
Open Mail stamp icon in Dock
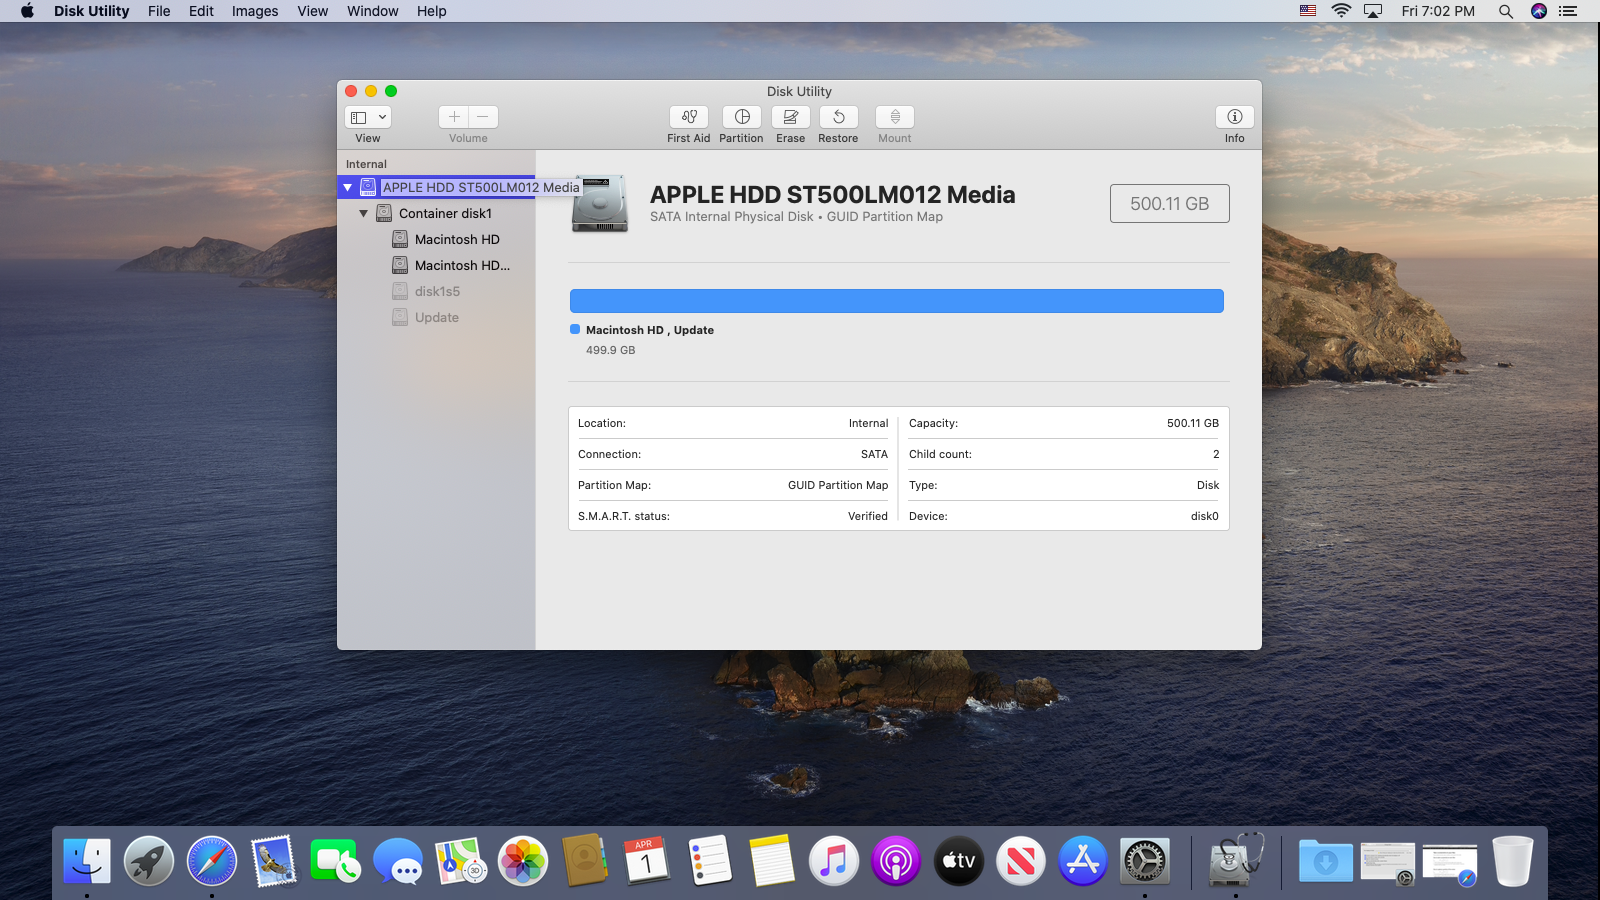click(x=274, y=860)
